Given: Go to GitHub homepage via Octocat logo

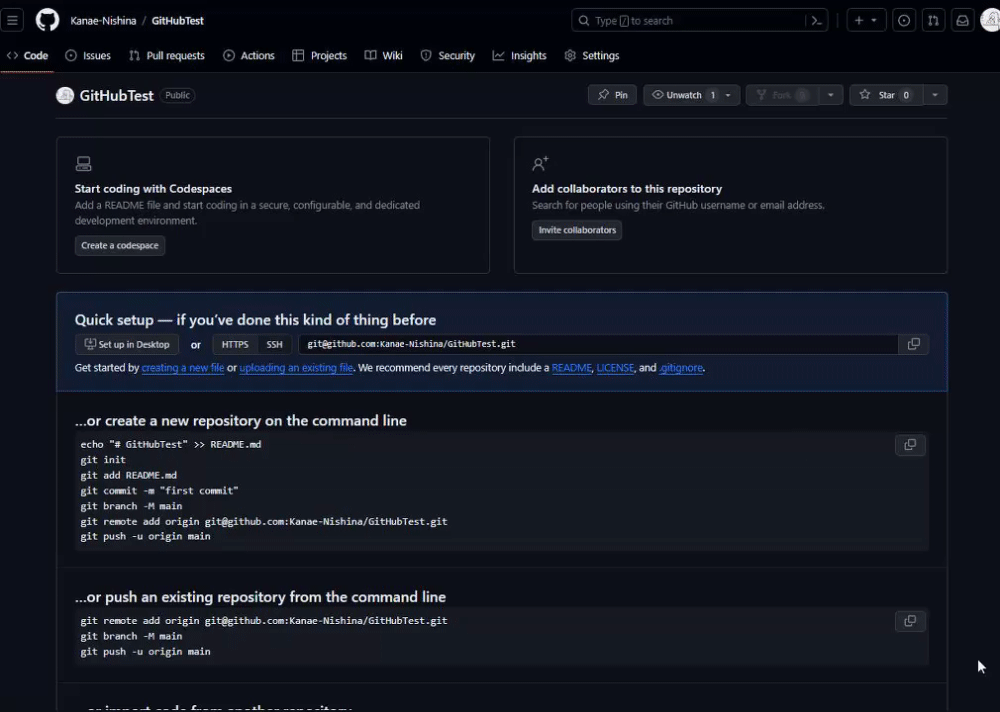Looking at the screenshot, I should (x=47, y=20).
